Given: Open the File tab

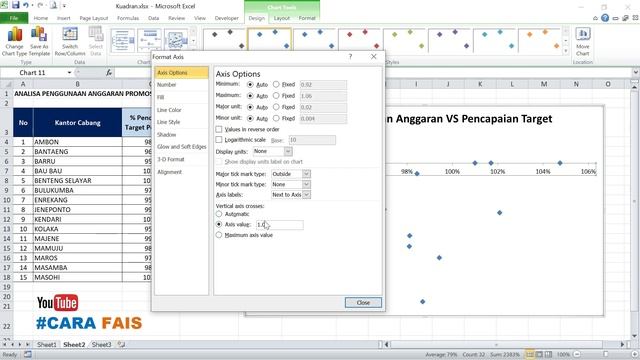Looking at the screenshot, I should pos(14,18).
